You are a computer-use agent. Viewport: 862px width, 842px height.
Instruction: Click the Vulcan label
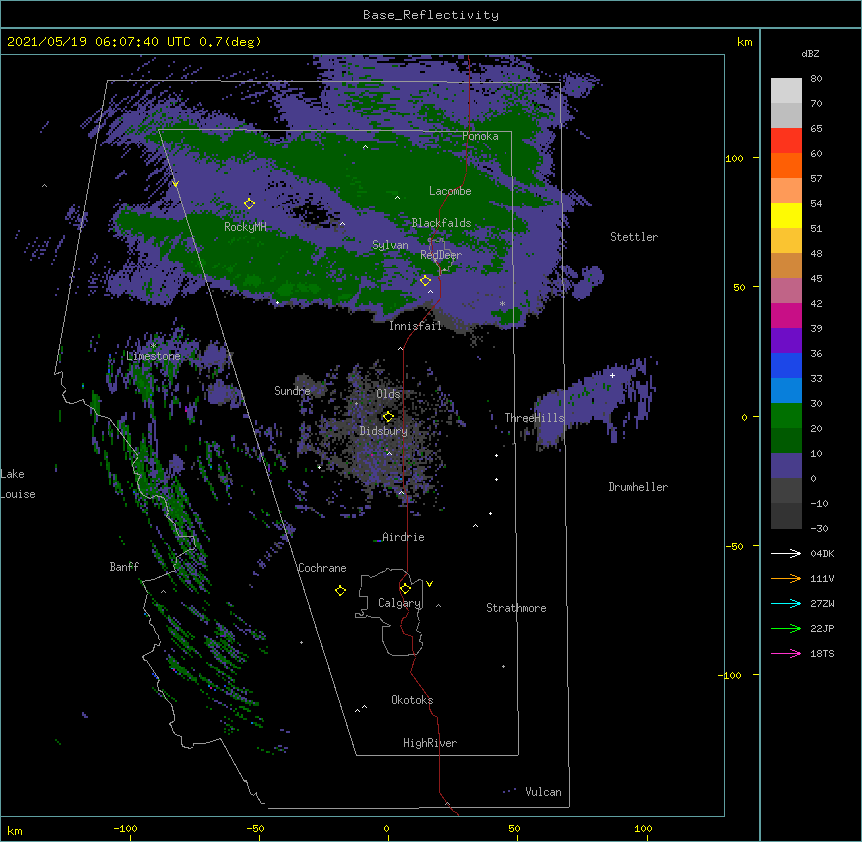543,792
